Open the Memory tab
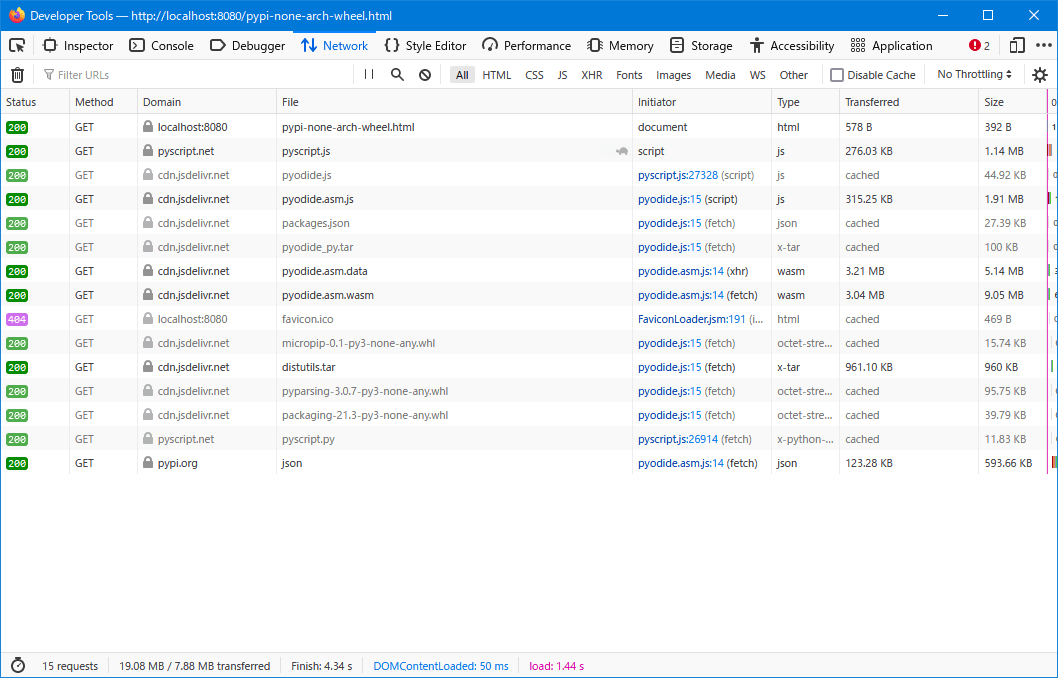This screenshot has height=678, width=1058. [x=620, y=46]
